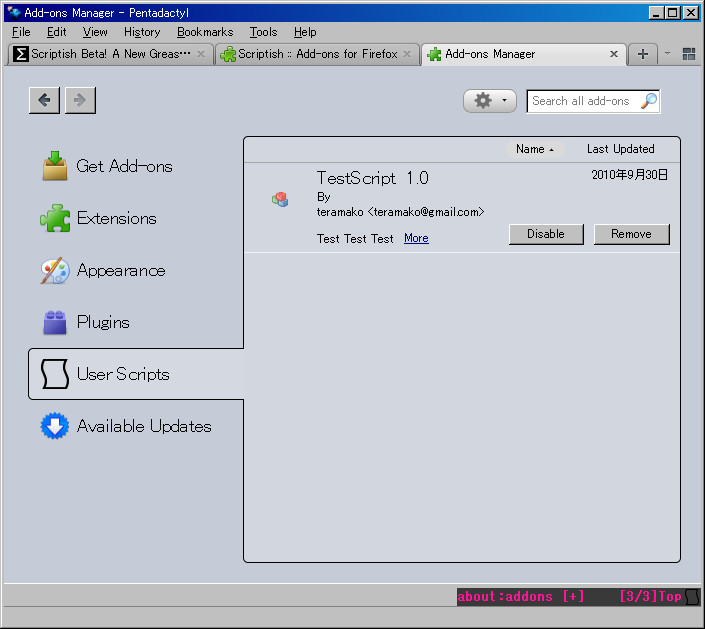Open the Bookmarks menu
The height and width of the screenshot is (629, 705).
(205, 32)
